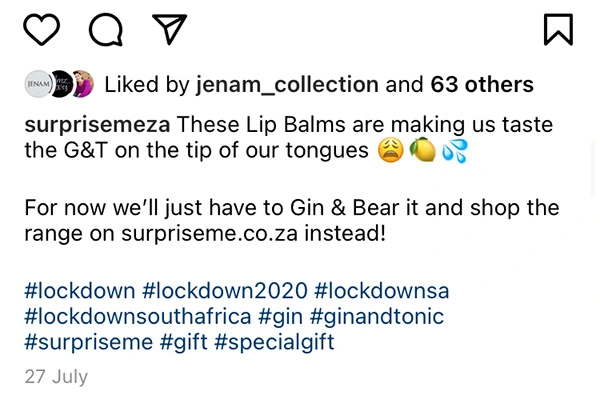Click the second overlapping liker avatar

(x=61, y=84)
